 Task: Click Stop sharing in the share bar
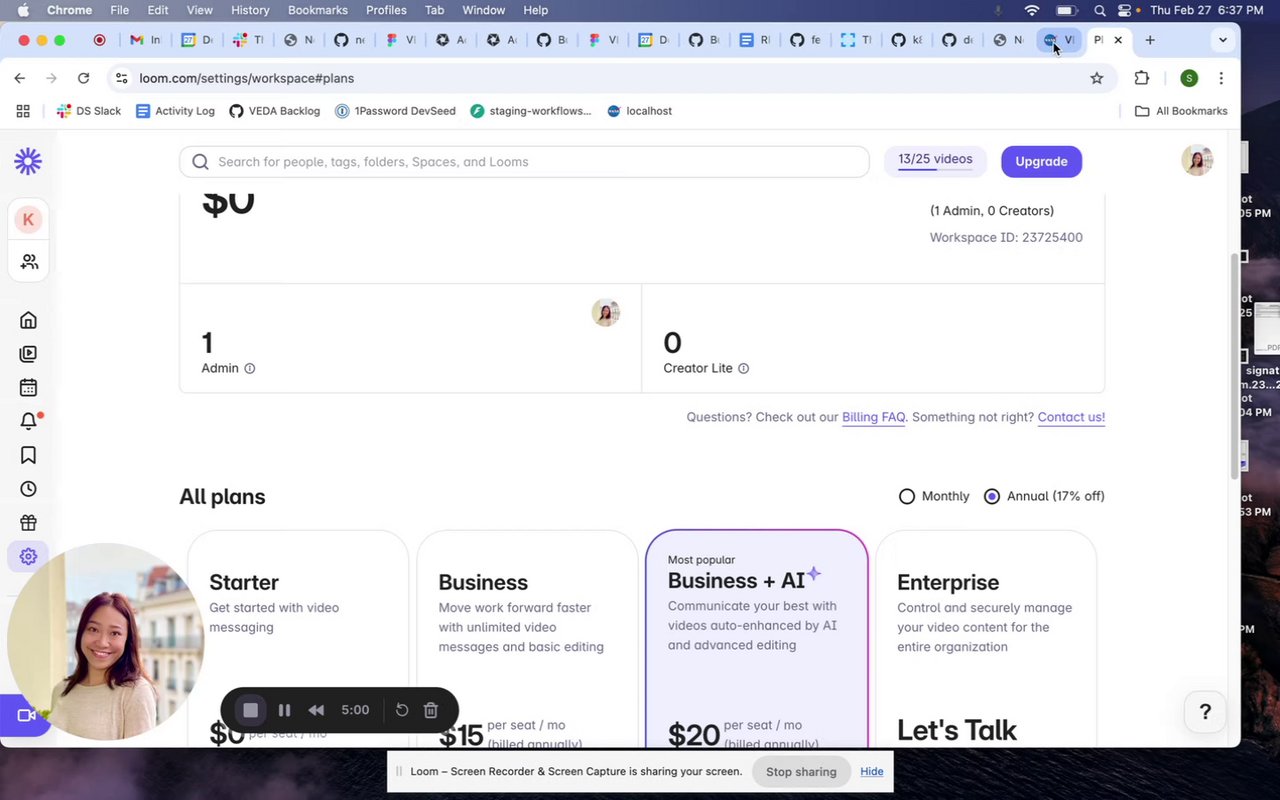(x=801, y=771)
